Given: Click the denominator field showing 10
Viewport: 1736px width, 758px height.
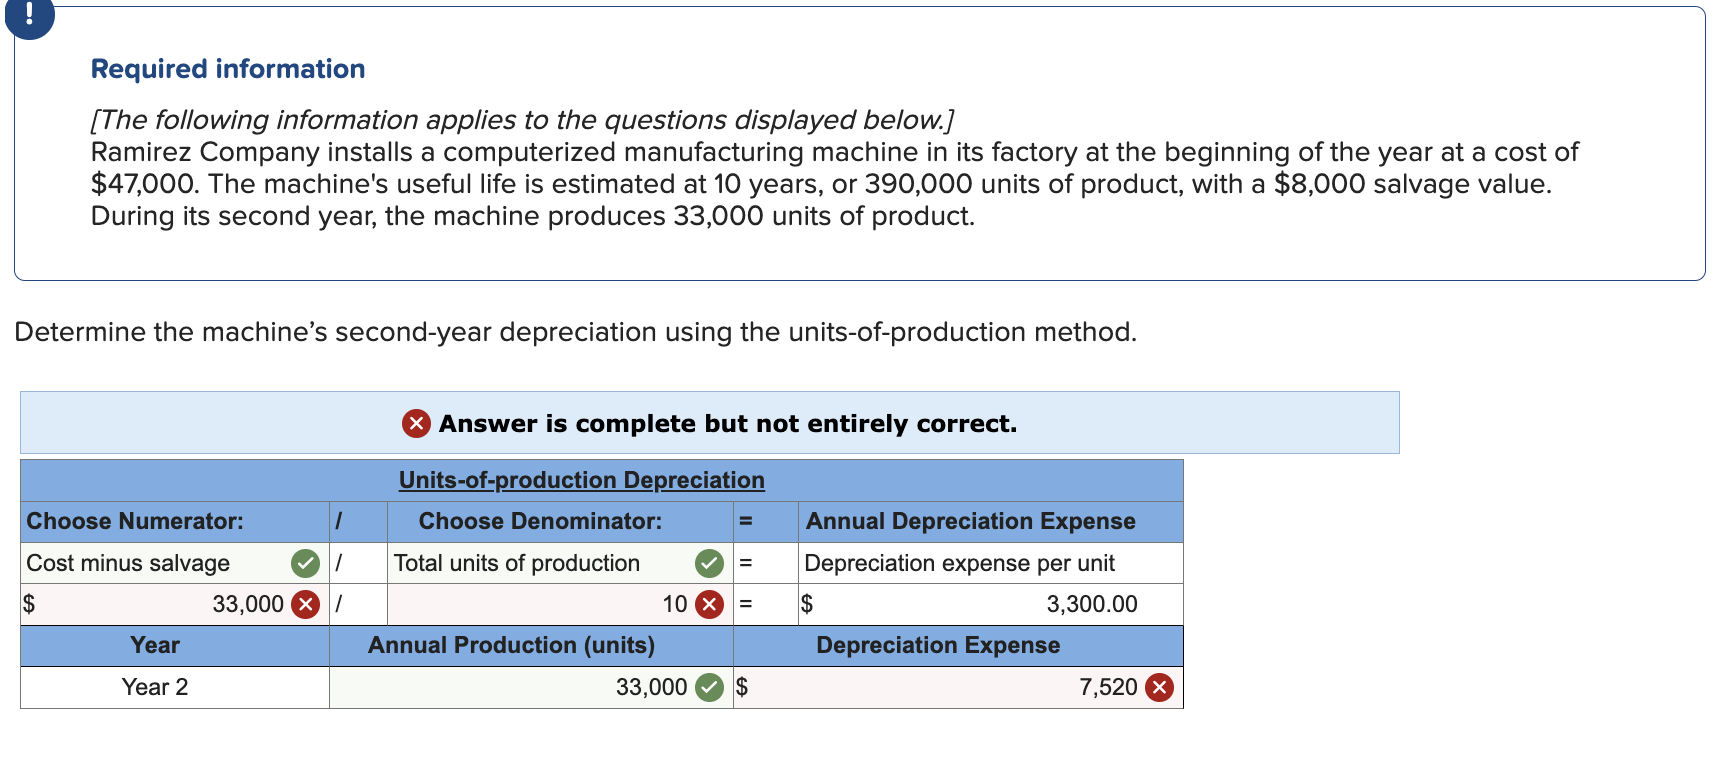Looking at the screenshot, I should (x=560, y=604).
